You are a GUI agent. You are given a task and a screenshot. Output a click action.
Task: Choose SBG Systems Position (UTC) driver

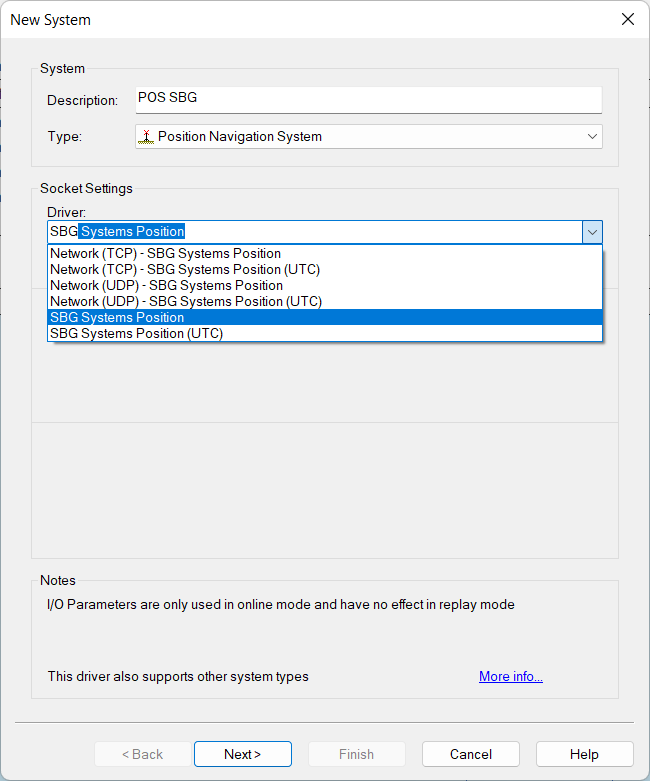[x=136, y=333]
